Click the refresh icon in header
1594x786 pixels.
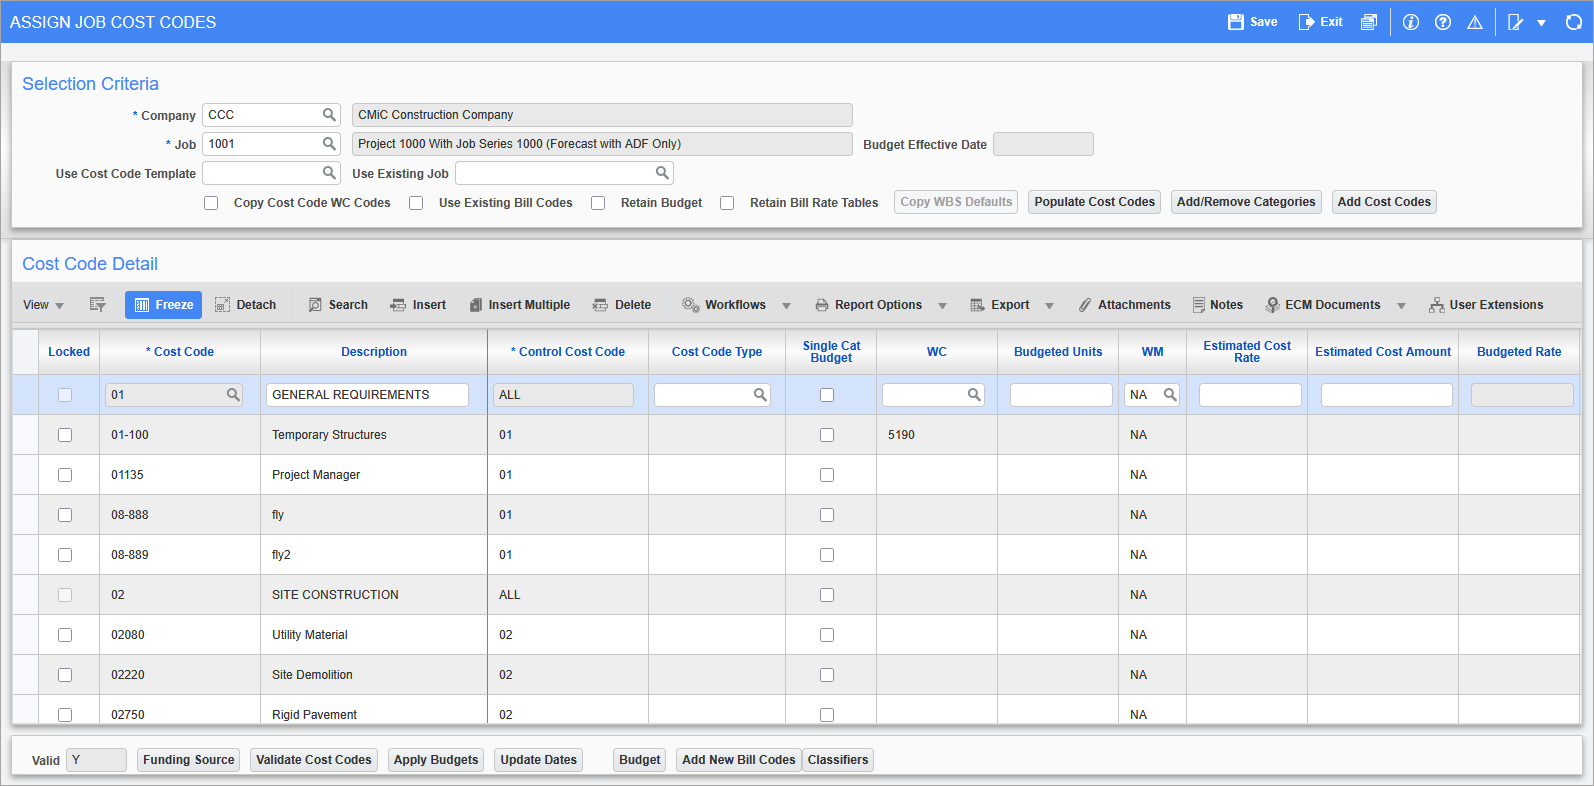tap(1573, 22)
